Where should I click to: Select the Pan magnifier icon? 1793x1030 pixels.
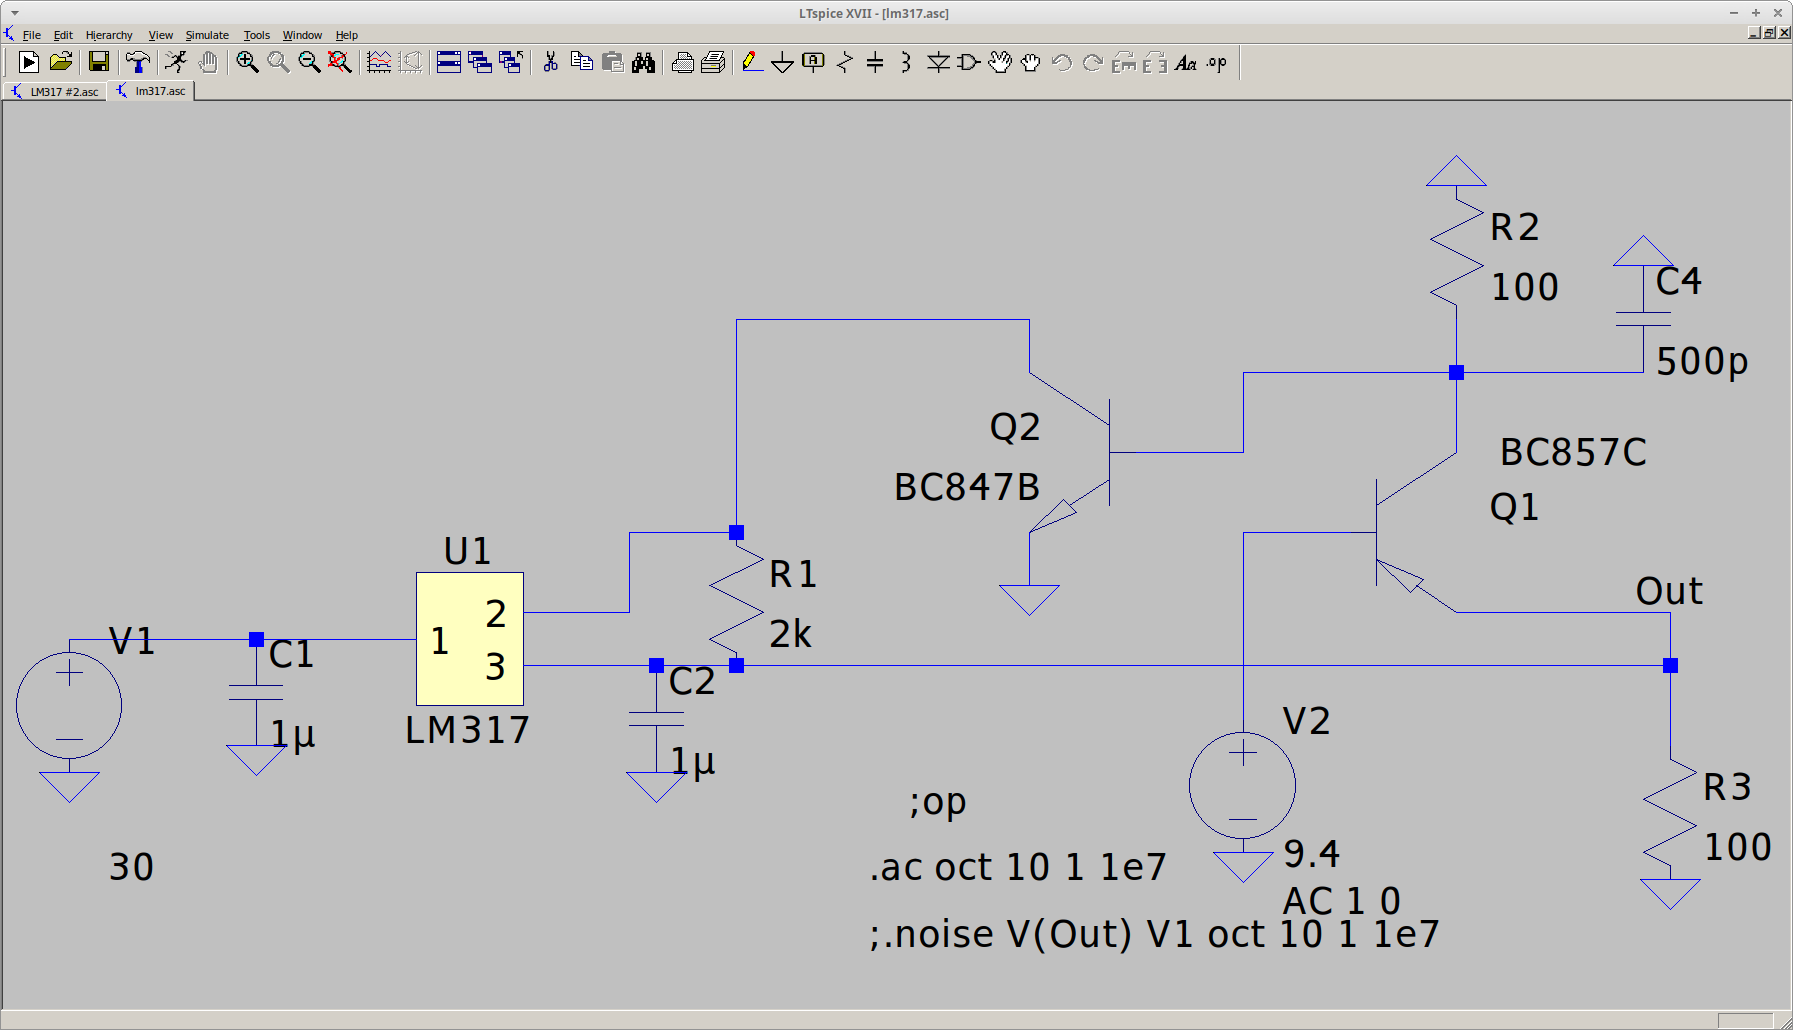tap(278, 62)
